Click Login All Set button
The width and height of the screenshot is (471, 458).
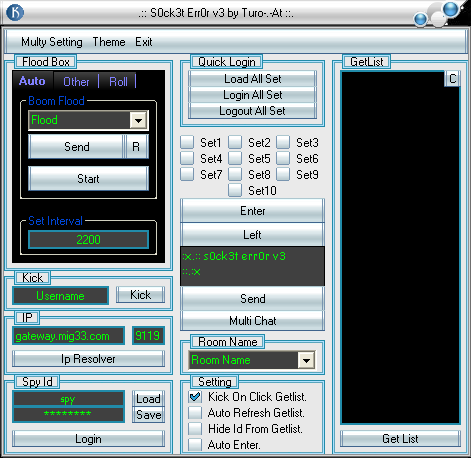(x=252, y=95)
